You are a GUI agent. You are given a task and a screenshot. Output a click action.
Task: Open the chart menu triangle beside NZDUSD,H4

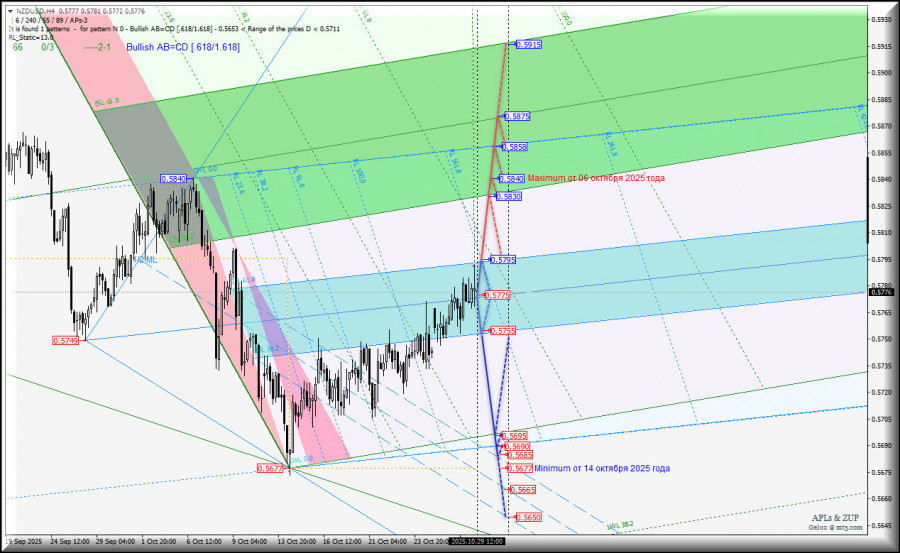[10, 11]
